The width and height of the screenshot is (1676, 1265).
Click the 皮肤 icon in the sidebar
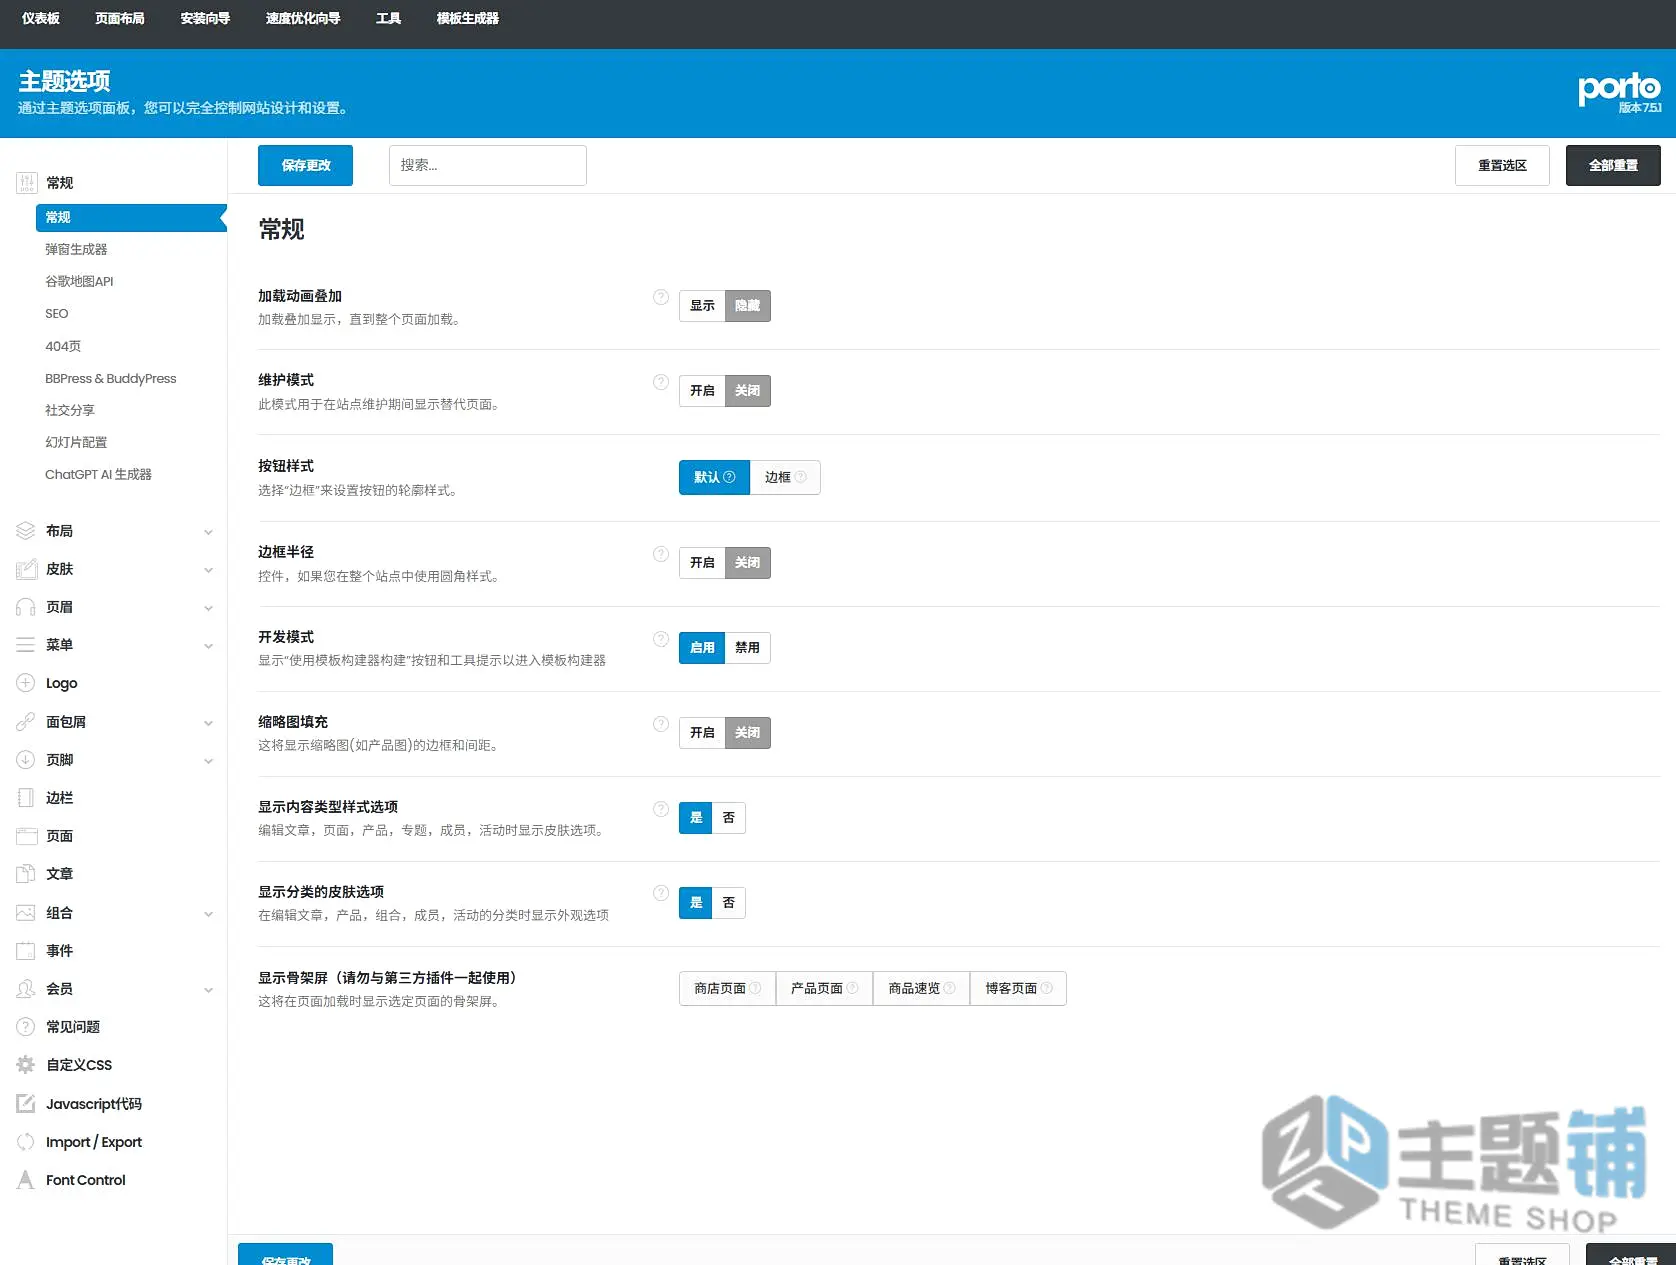click(x=26, y=569)
